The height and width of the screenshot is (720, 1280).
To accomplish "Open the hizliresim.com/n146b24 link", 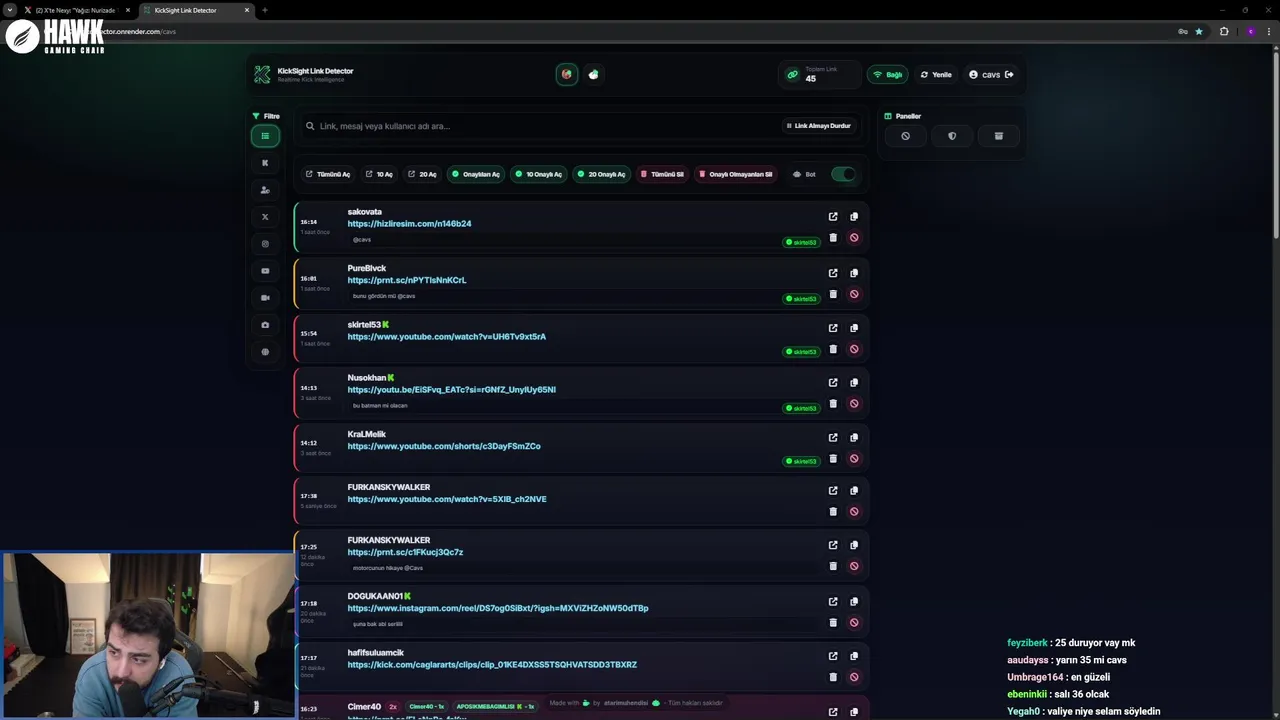I will [409, 224].
